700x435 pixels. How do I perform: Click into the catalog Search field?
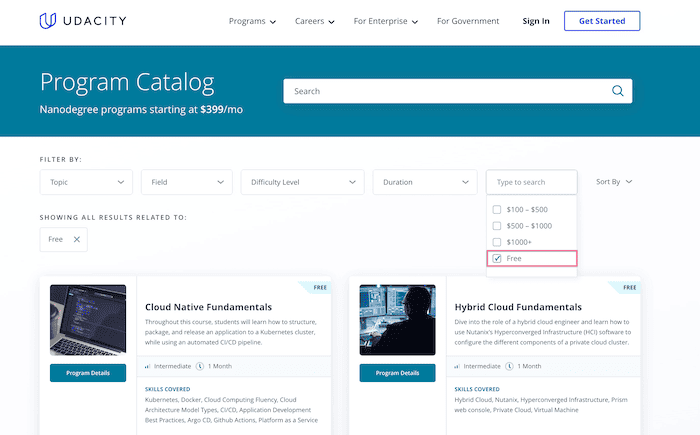click(445, 91)
